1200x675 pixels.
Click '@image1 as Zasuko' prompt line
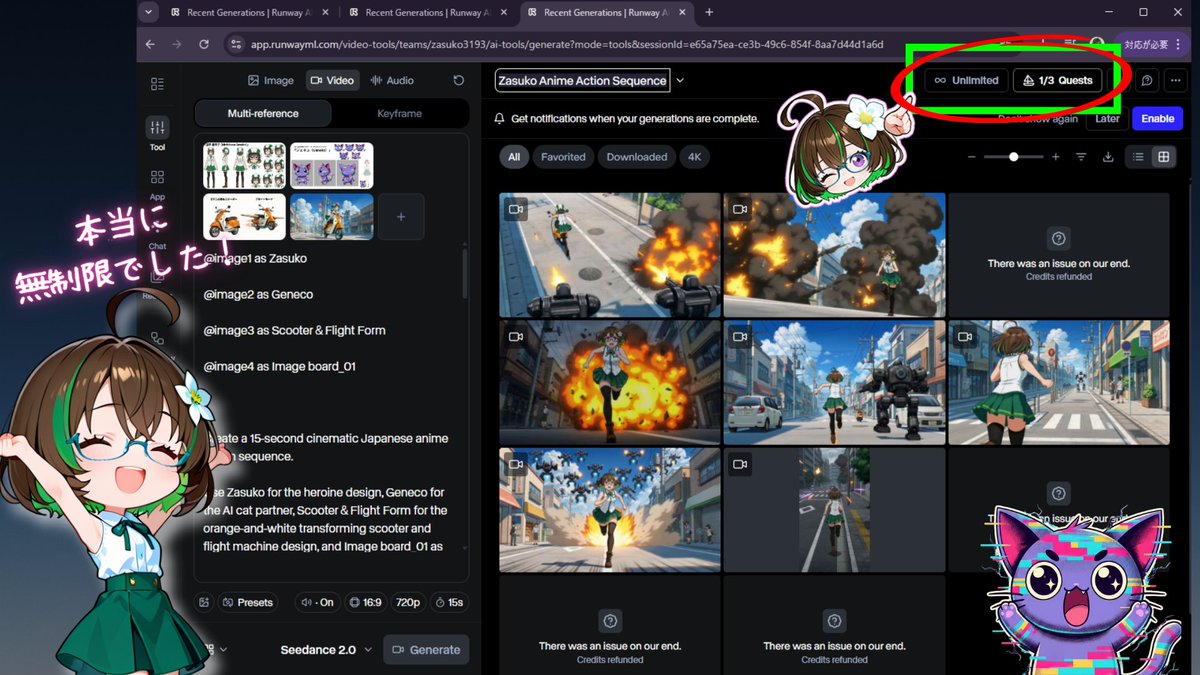pyautogui.click(x=255, y=258)
